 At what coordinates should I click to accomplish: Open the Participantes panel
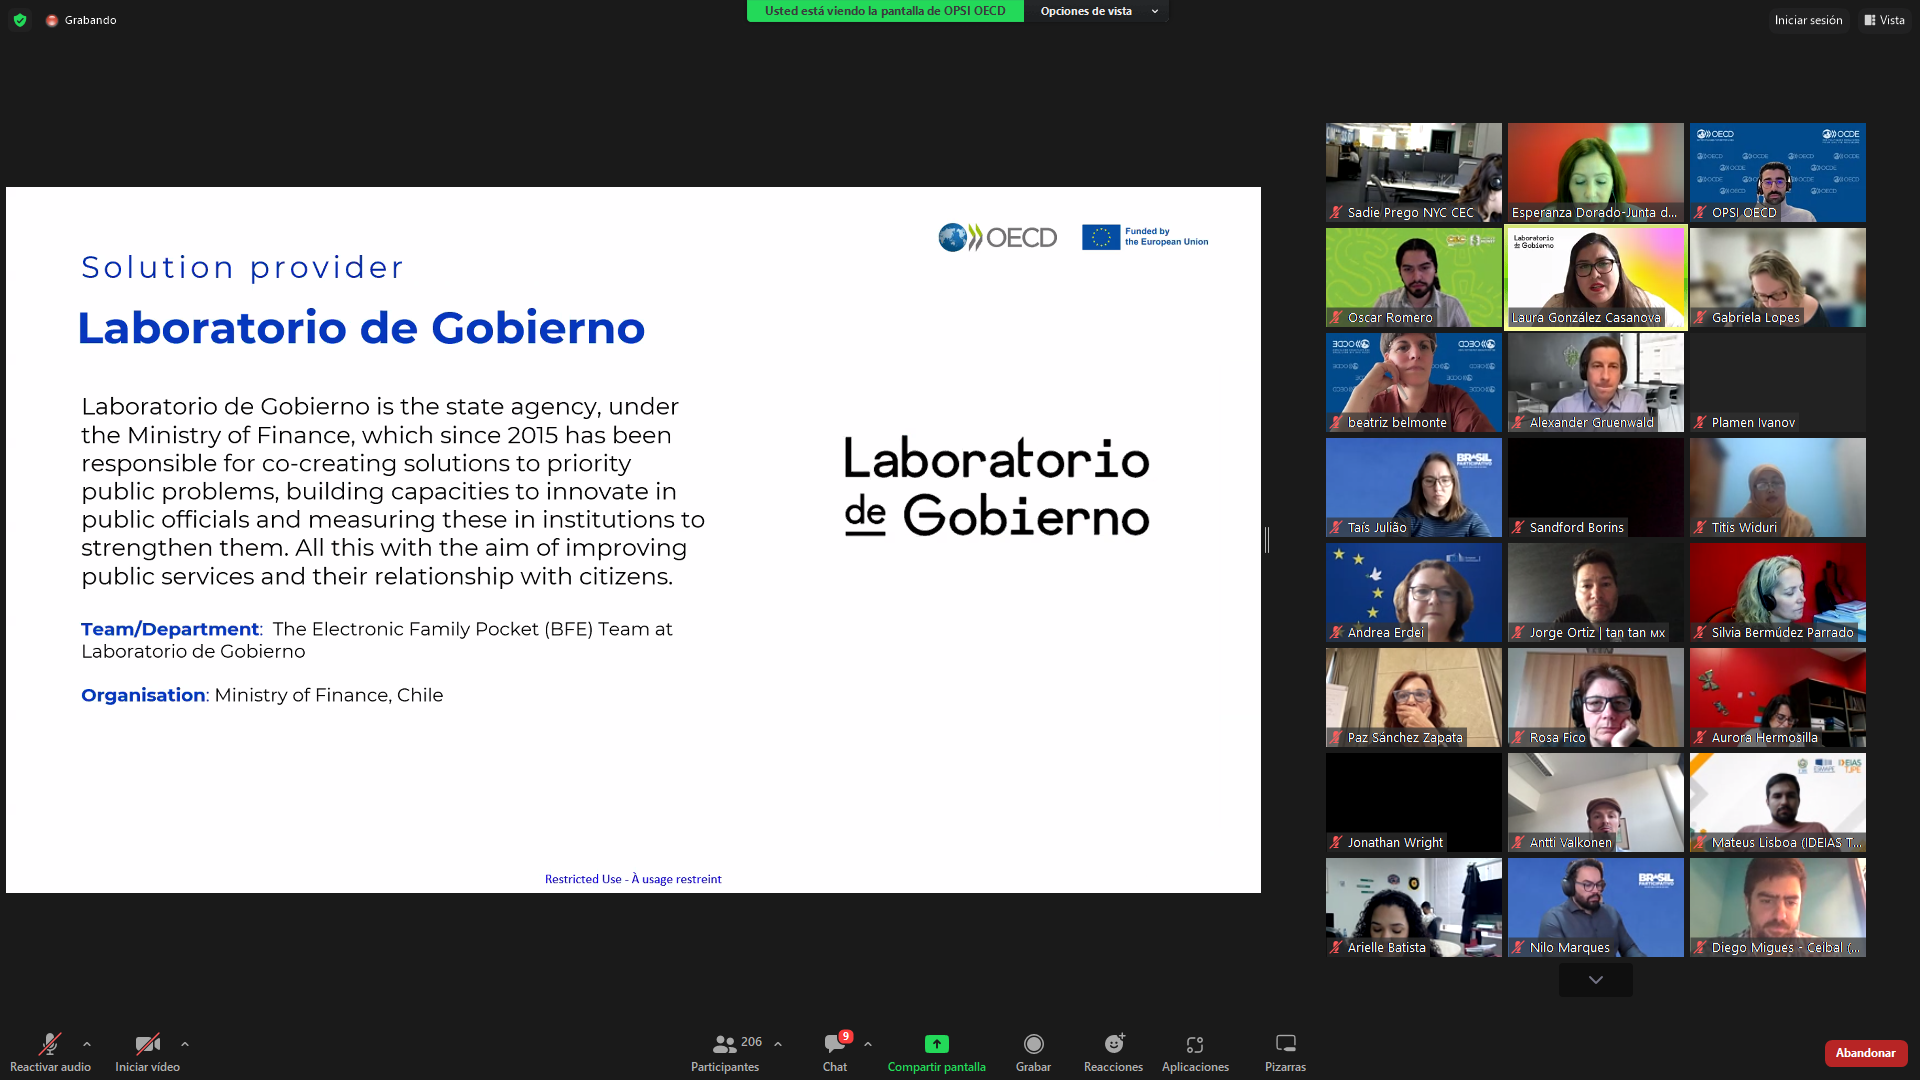[x=725, y=1052]
